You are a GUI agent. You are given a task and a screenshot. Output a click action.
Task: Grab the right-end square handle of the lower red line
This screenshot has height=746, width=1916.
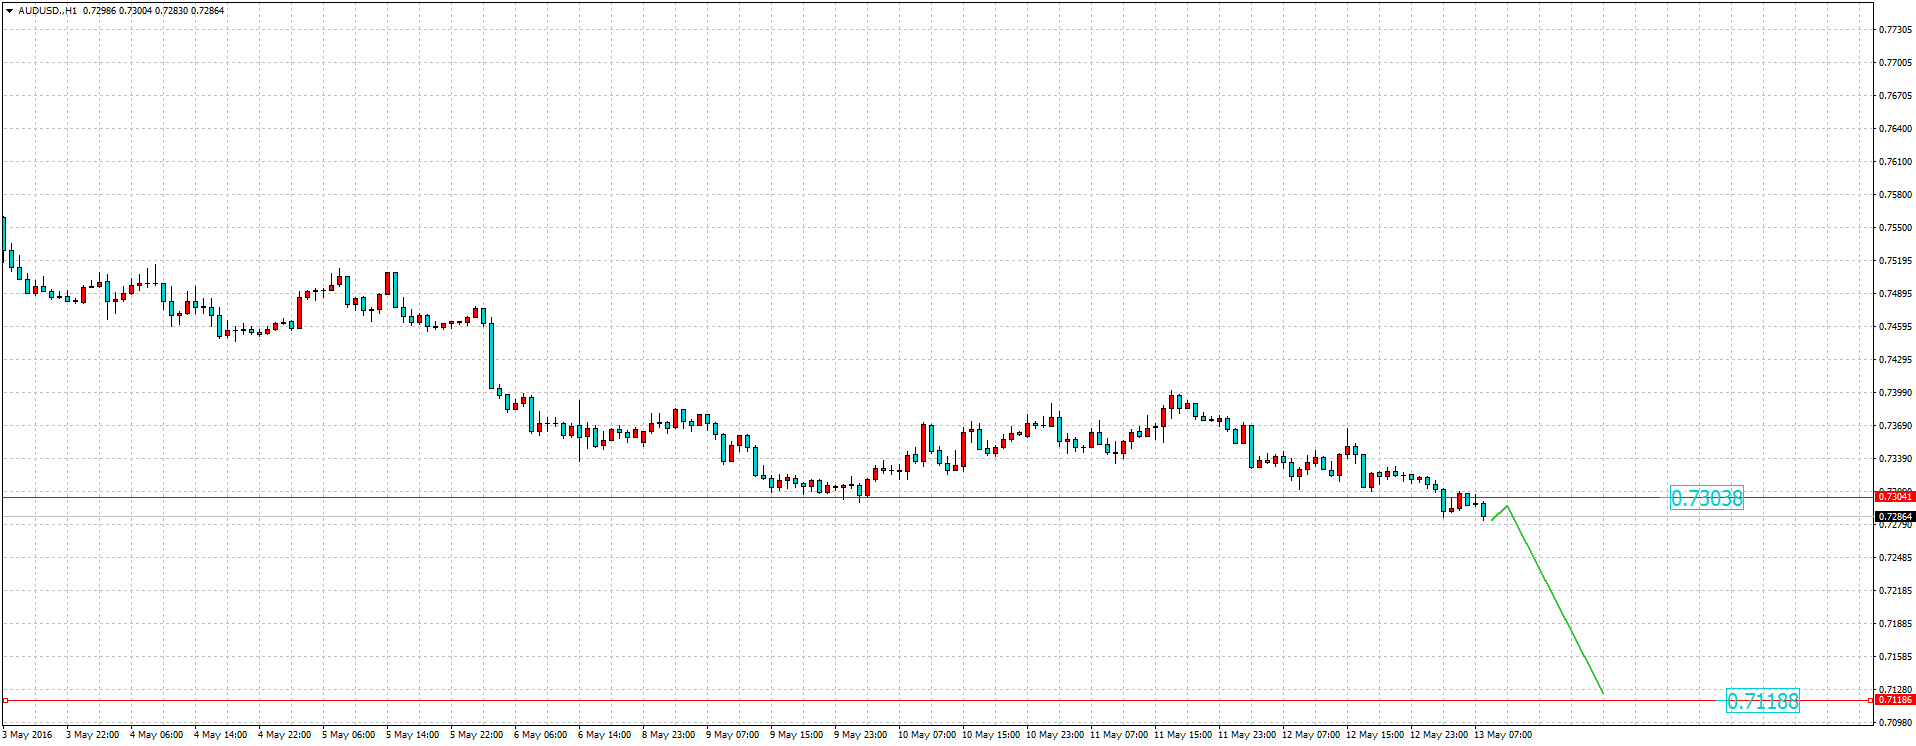pos(1870,700)
